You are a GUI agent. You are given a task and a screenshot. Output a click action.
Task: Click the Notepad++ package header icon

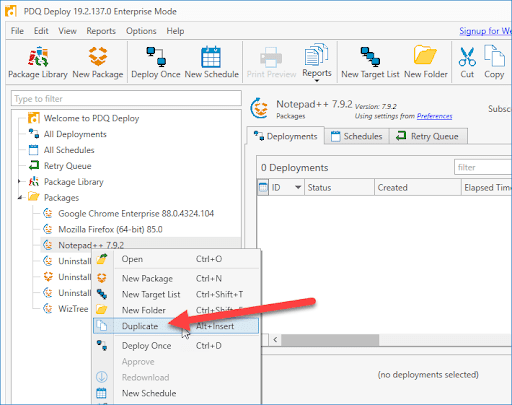click(x=259, y=108)
